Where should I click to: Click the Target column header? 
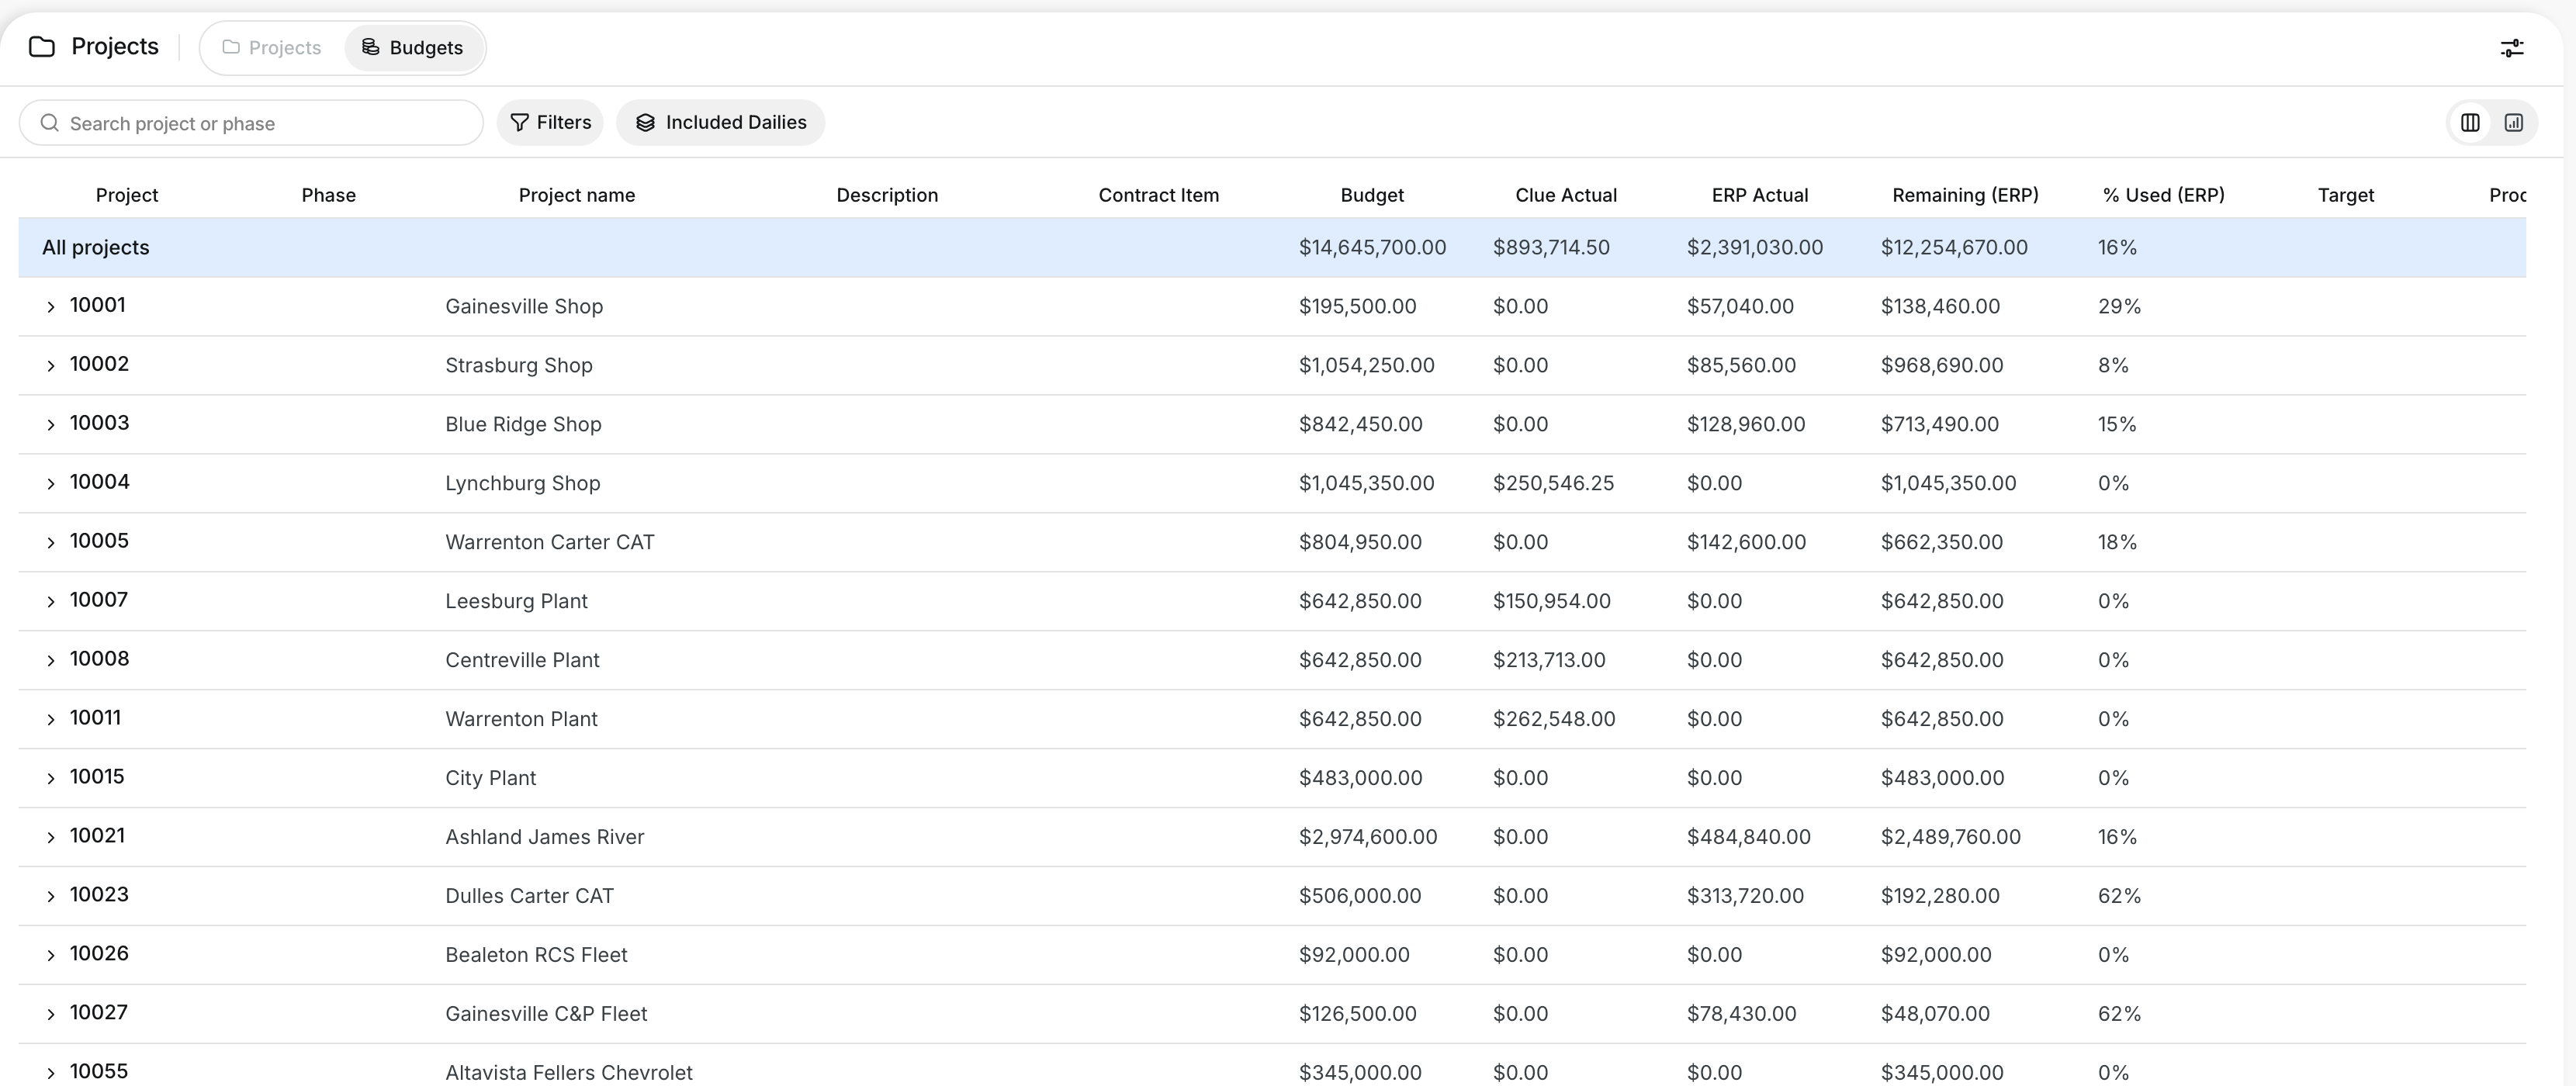pos(2346,195)
